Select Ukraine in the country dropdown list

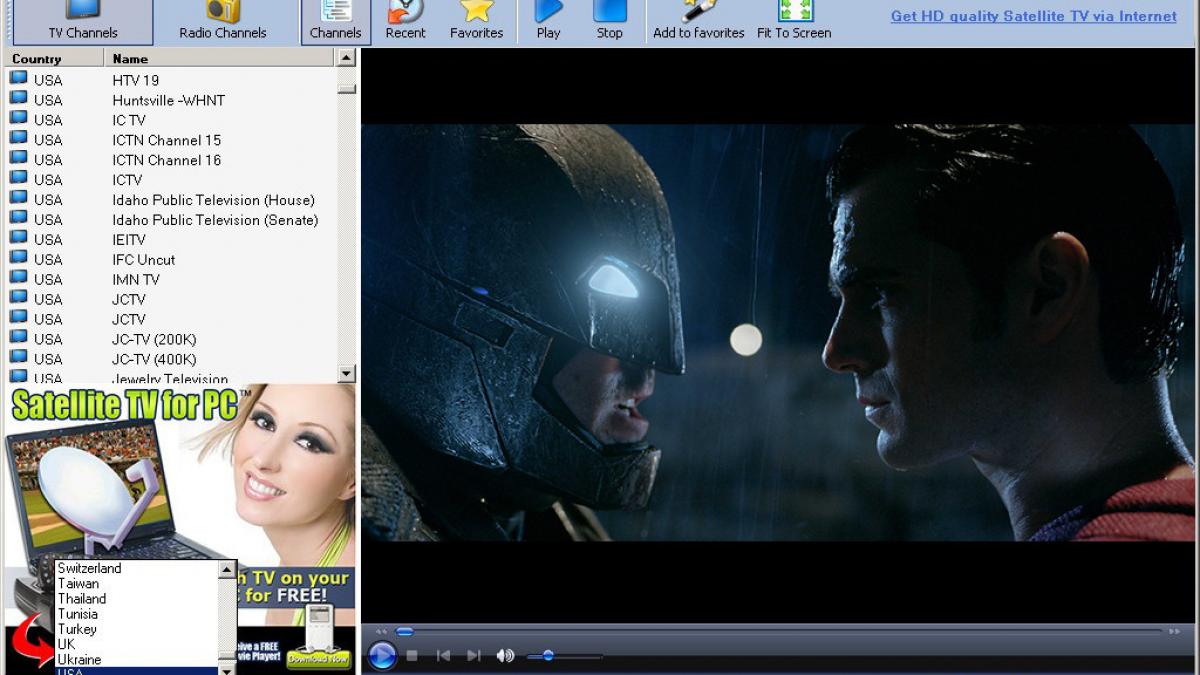79,660
